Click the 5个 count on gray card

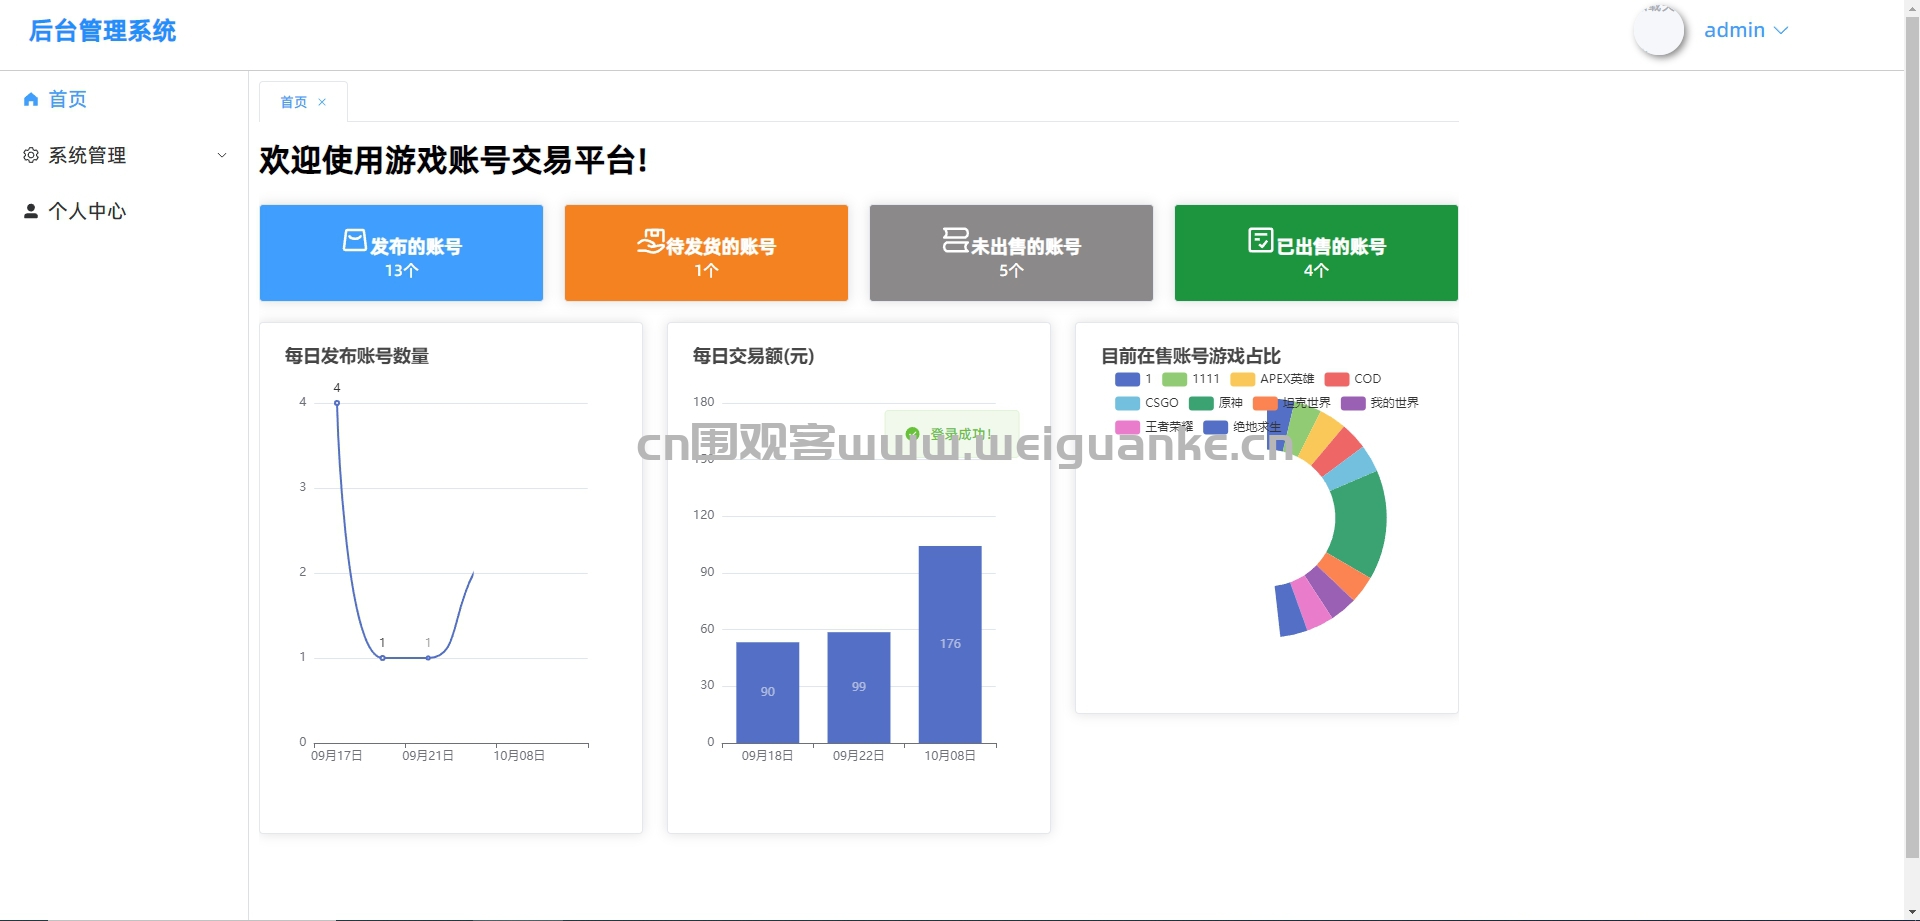pos(1011,271)
